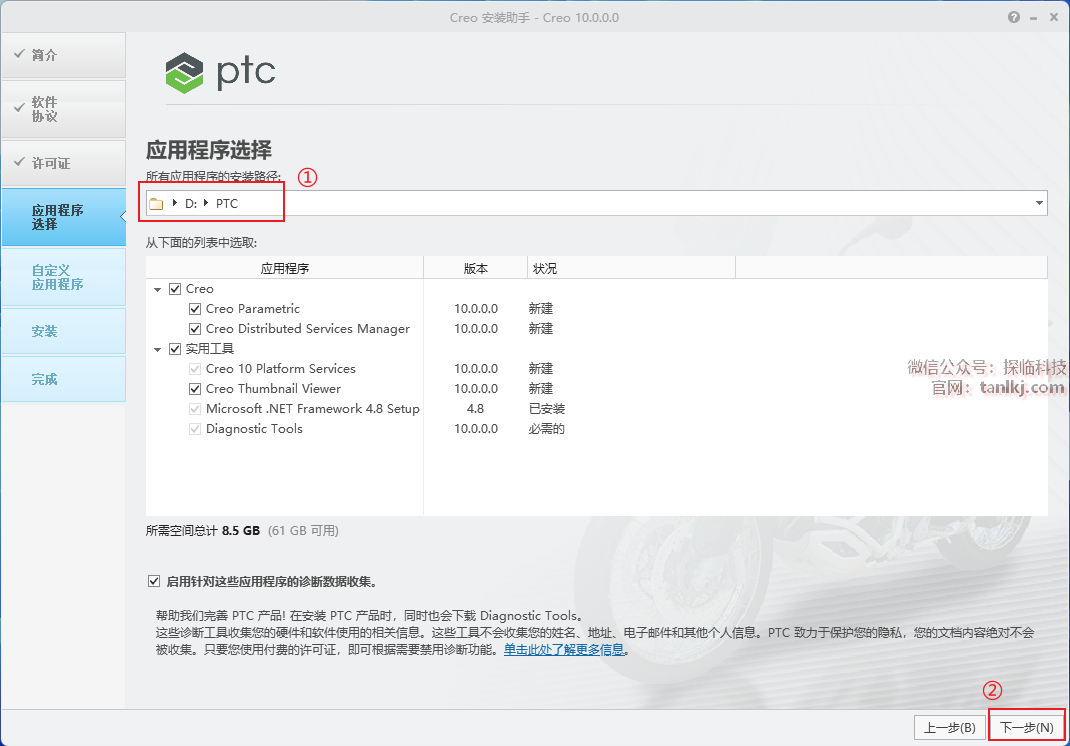Click PTC segment in install path
Image resolution: width=1070 pixels, height=746 pixels.
click(x=227, y=203)
